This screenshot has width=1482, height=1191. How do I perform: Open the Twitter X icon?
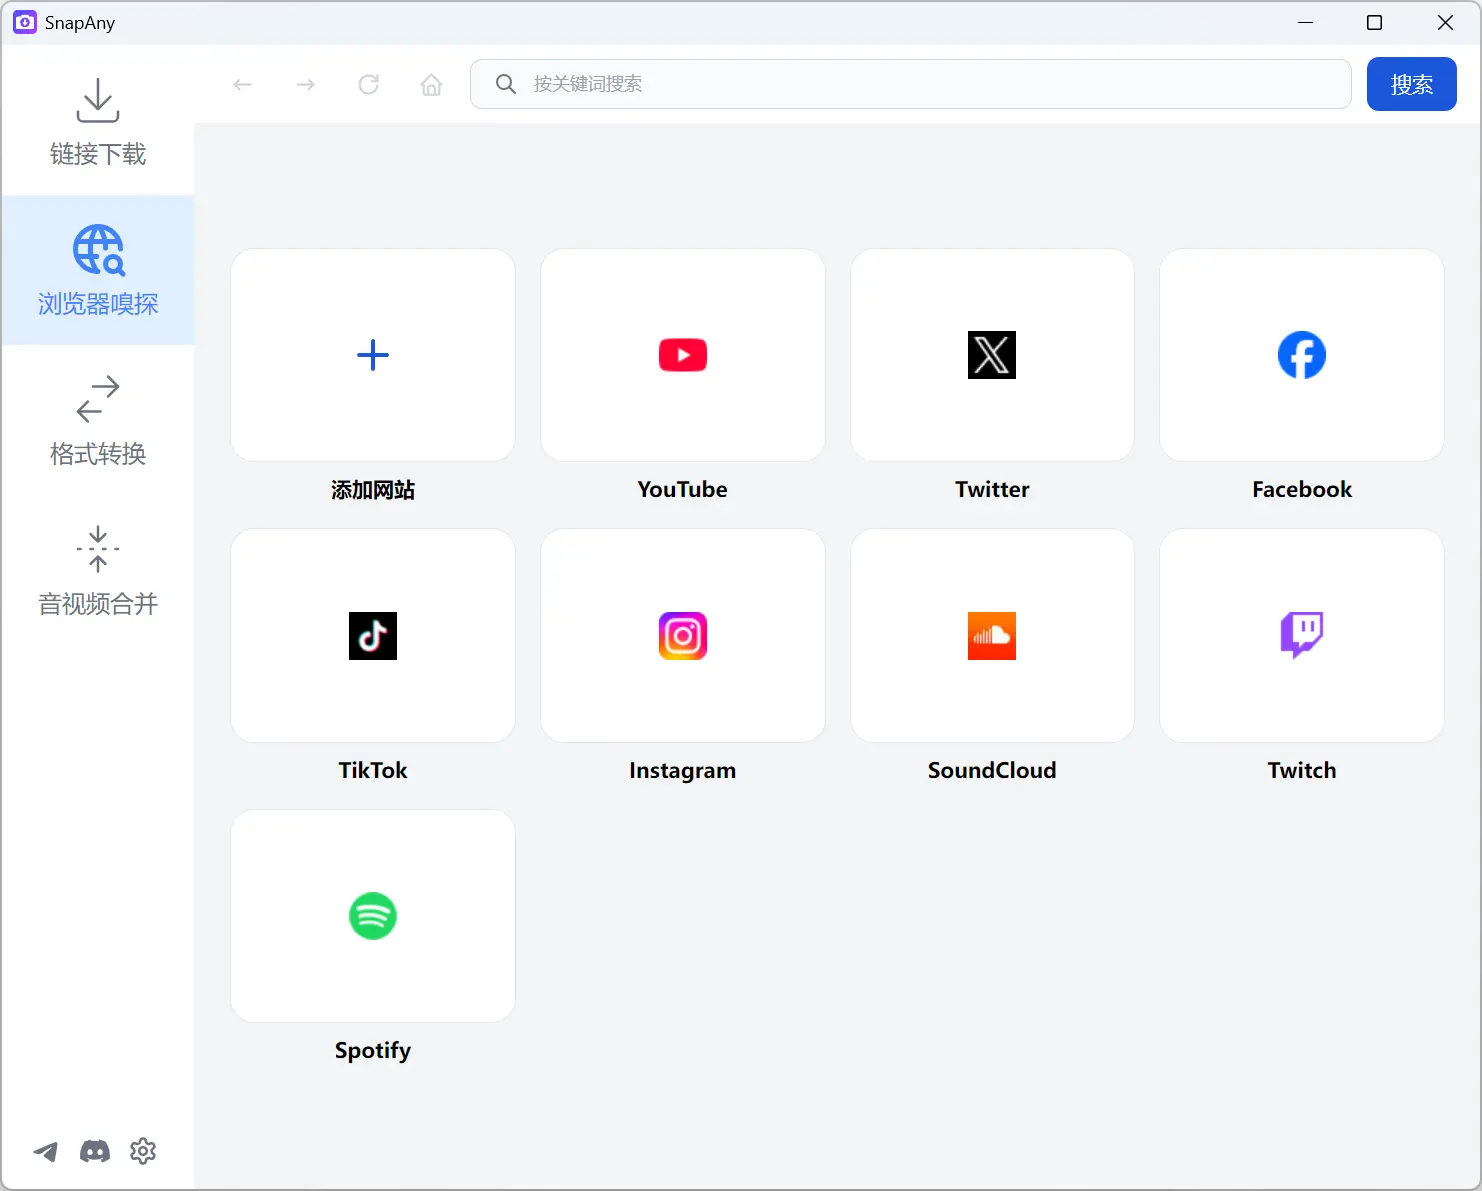click(992, 355)
